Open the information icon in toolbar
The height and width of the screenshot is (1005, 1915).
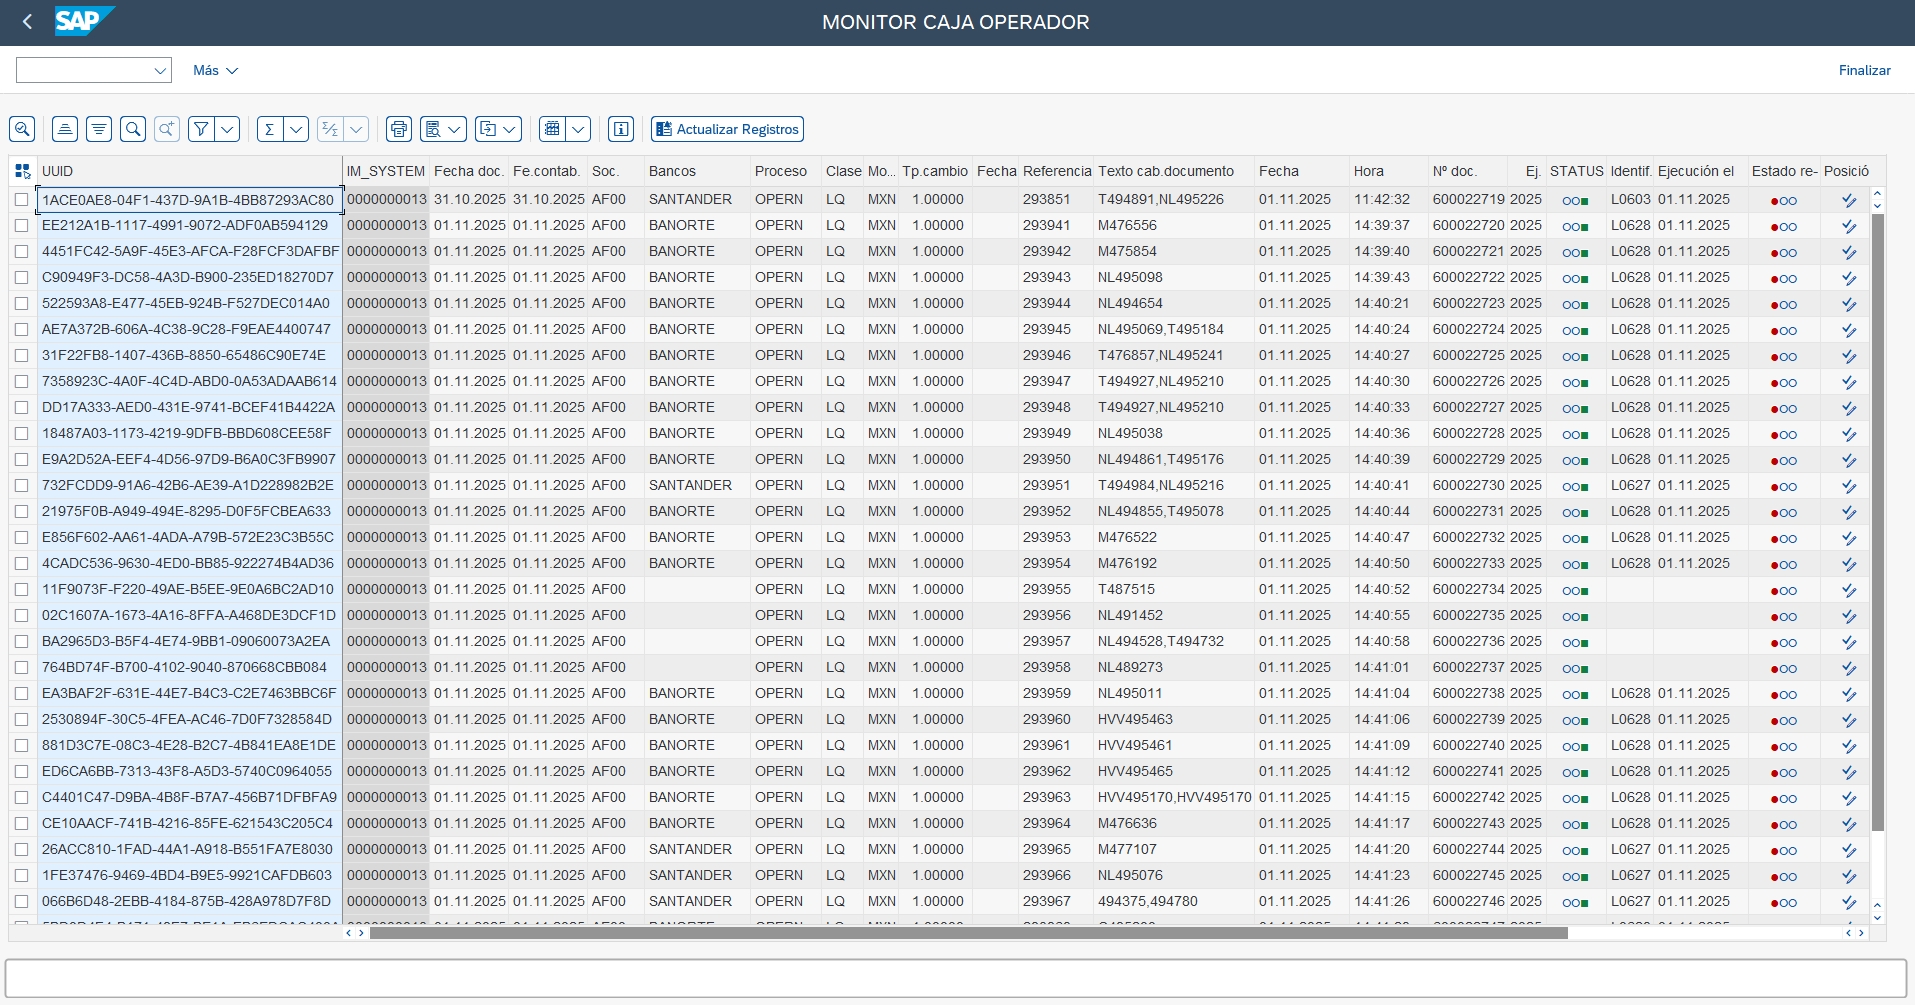[621, 129]
